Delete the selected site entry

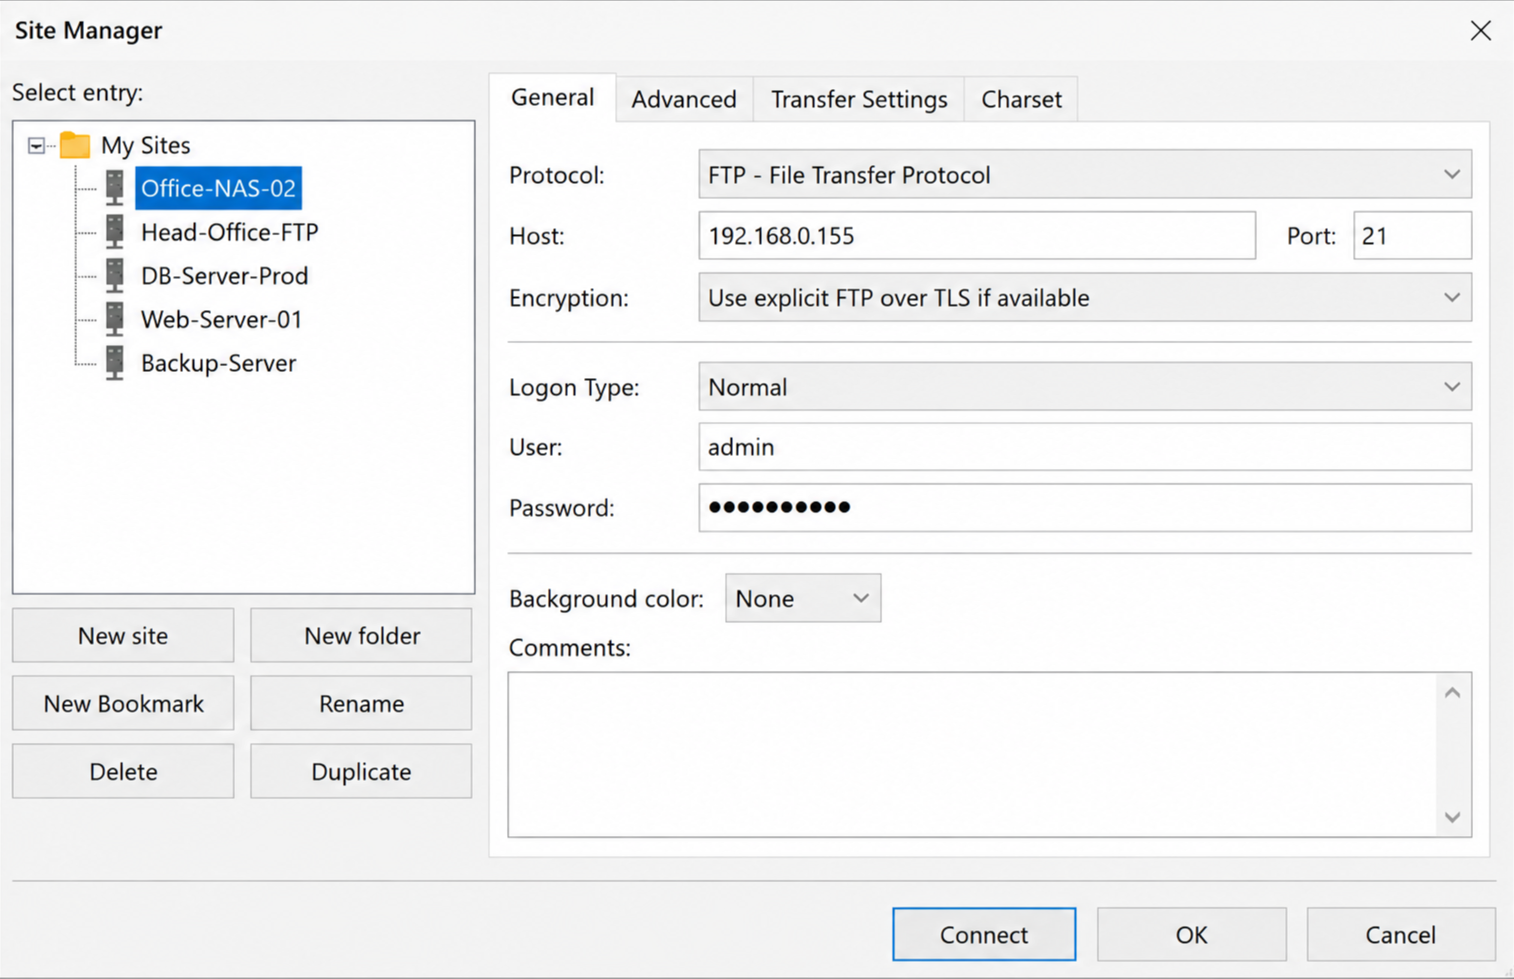(x=123, y=772)
